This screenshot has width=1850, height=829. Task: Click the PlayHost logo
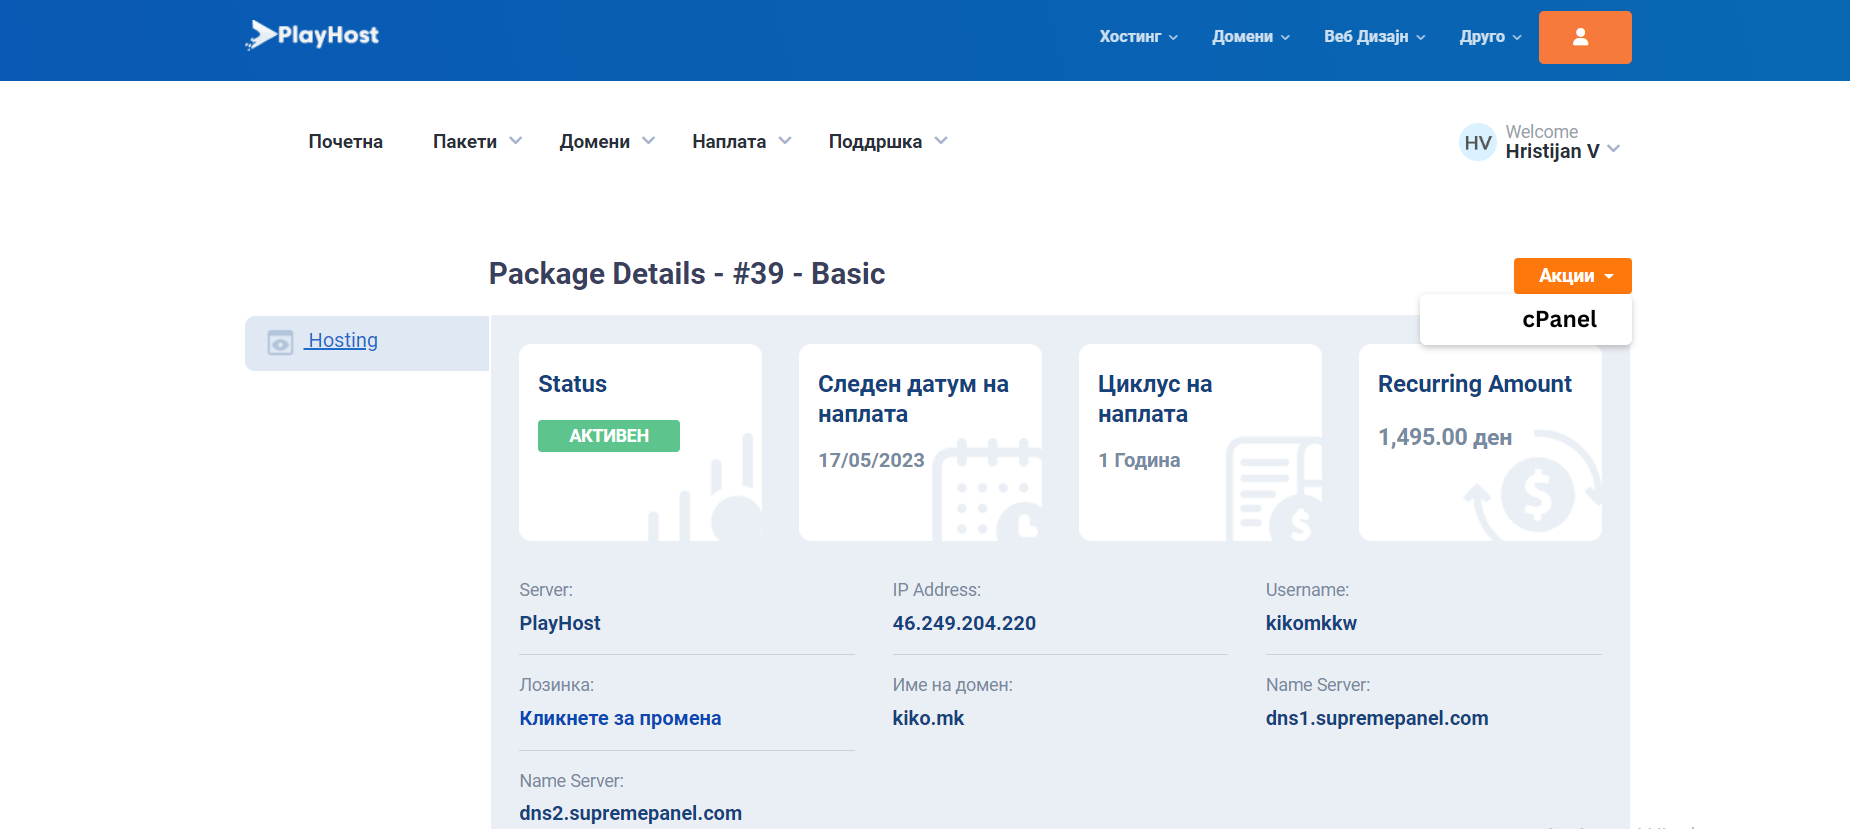(312, 35)
